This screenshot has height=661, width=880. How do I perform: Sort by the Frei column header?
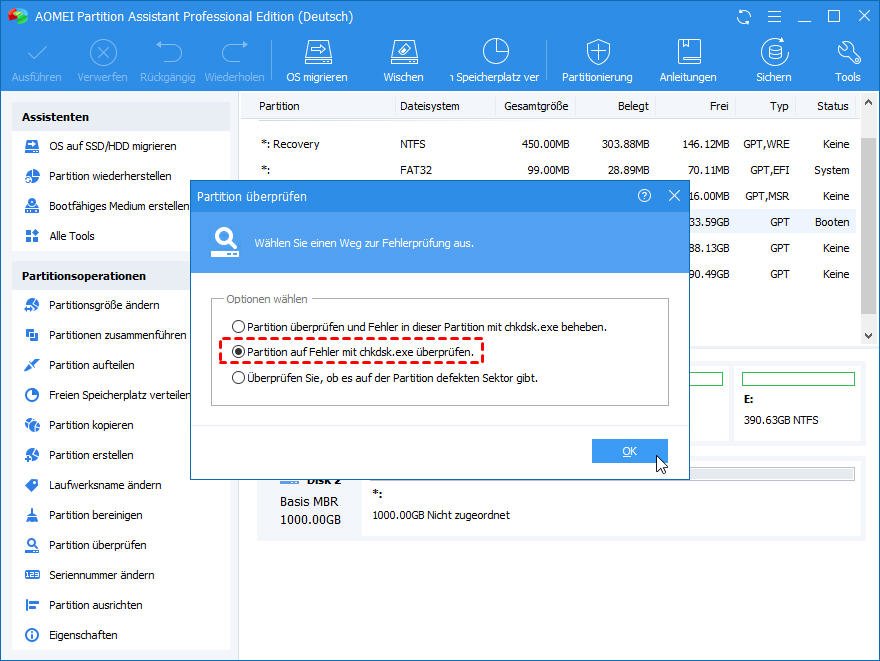click(719, 106)
